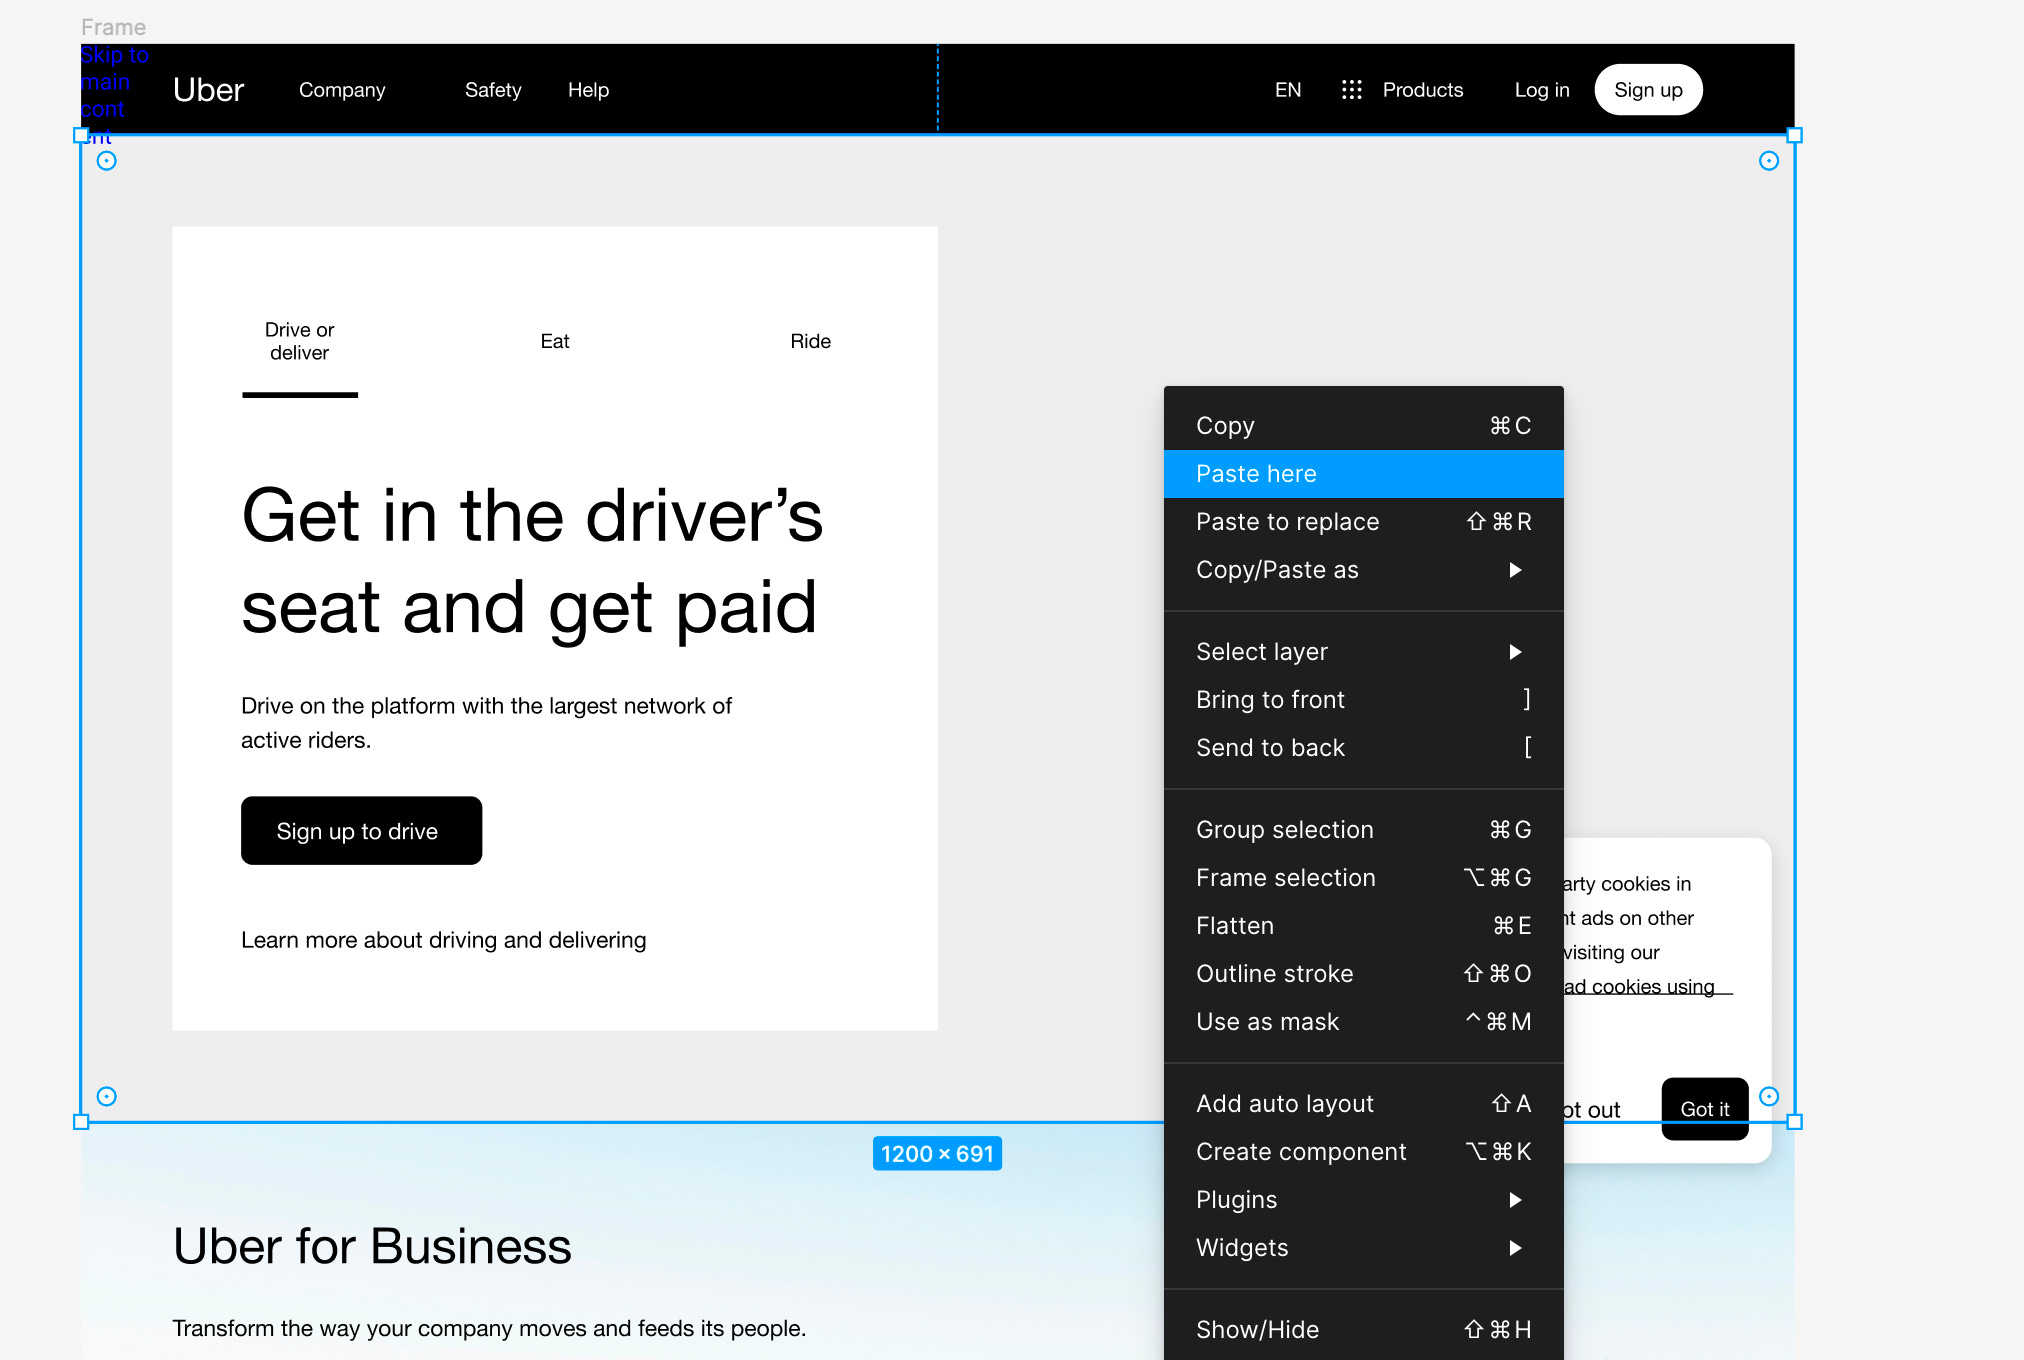Screen dimensions: 2024x1360
Task: Choose Outline stroke
Action: (1364, 974)
